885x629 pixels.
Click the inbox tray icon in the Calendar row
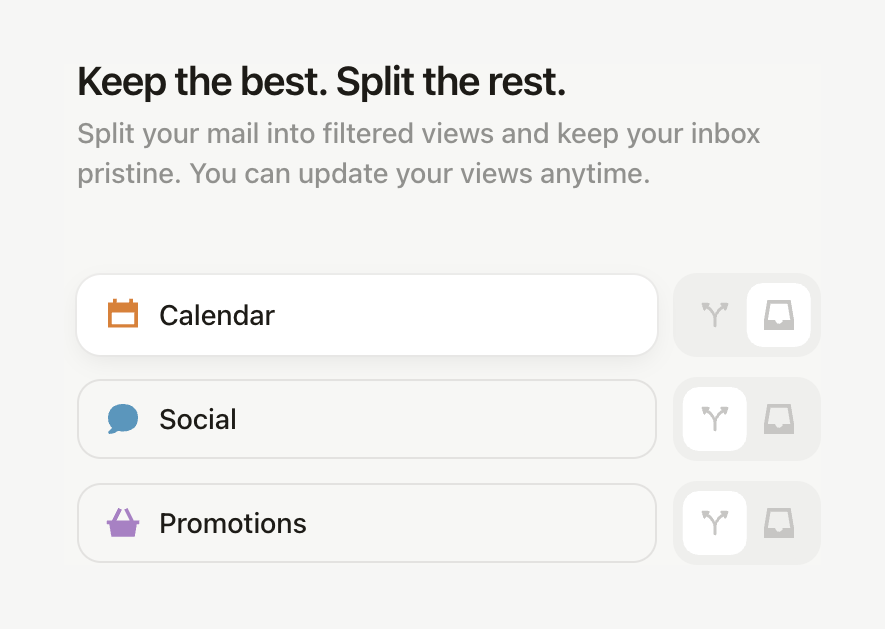780,314
